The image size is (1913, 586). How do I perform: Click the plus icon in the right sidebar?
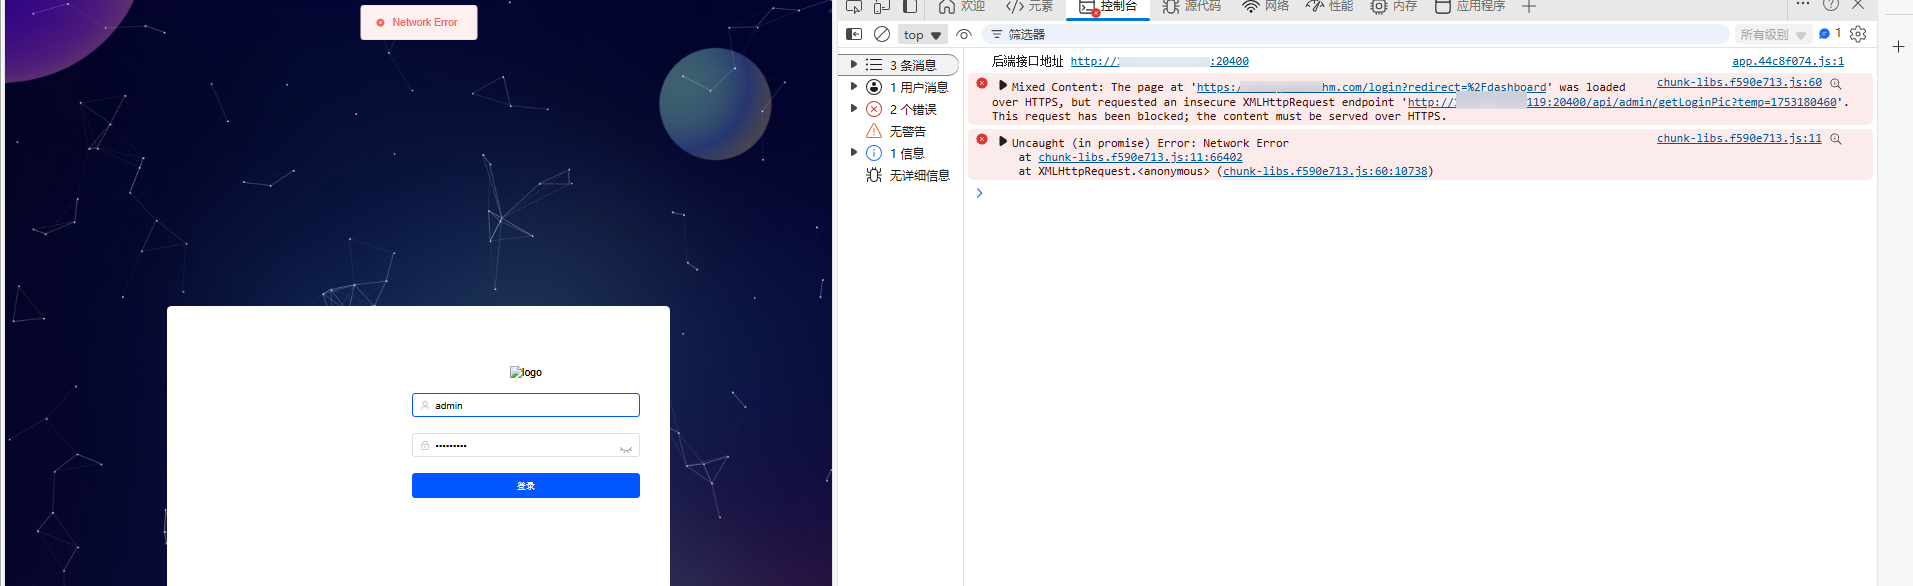click(1898, 46)
